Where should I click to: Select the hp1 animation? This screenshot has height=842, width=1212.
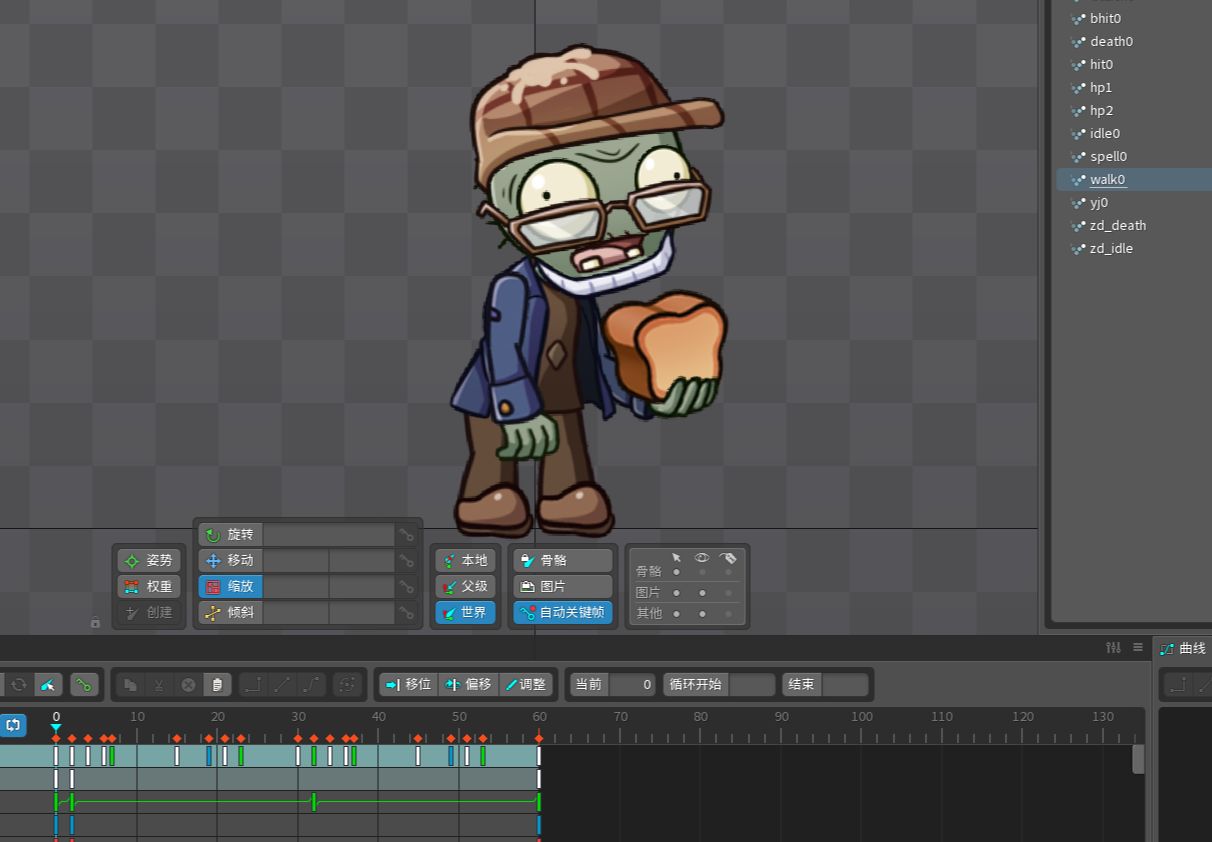(1101, 87)
